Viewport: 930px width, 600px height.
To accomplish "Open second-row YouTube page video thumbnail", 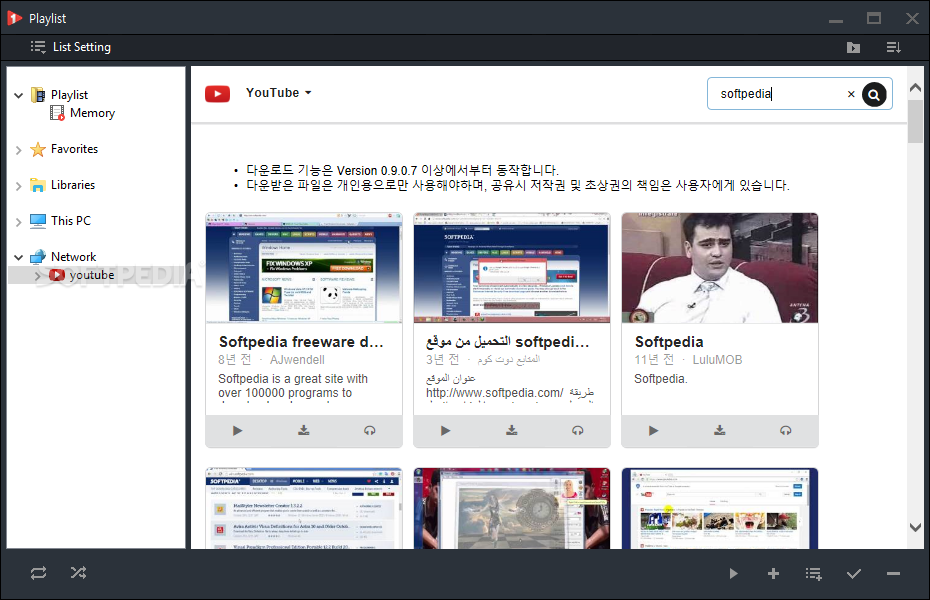I will [720, 508].
